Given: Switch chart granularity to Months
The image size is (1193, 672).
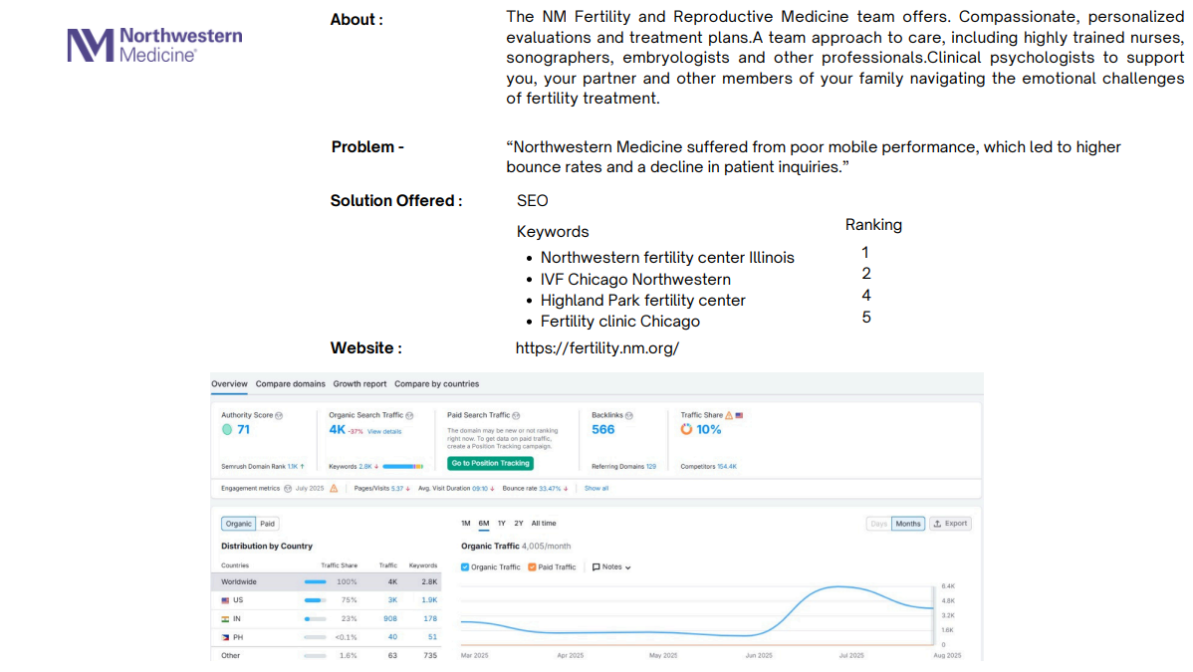Looking at the screenshot, I should [908, 524].
